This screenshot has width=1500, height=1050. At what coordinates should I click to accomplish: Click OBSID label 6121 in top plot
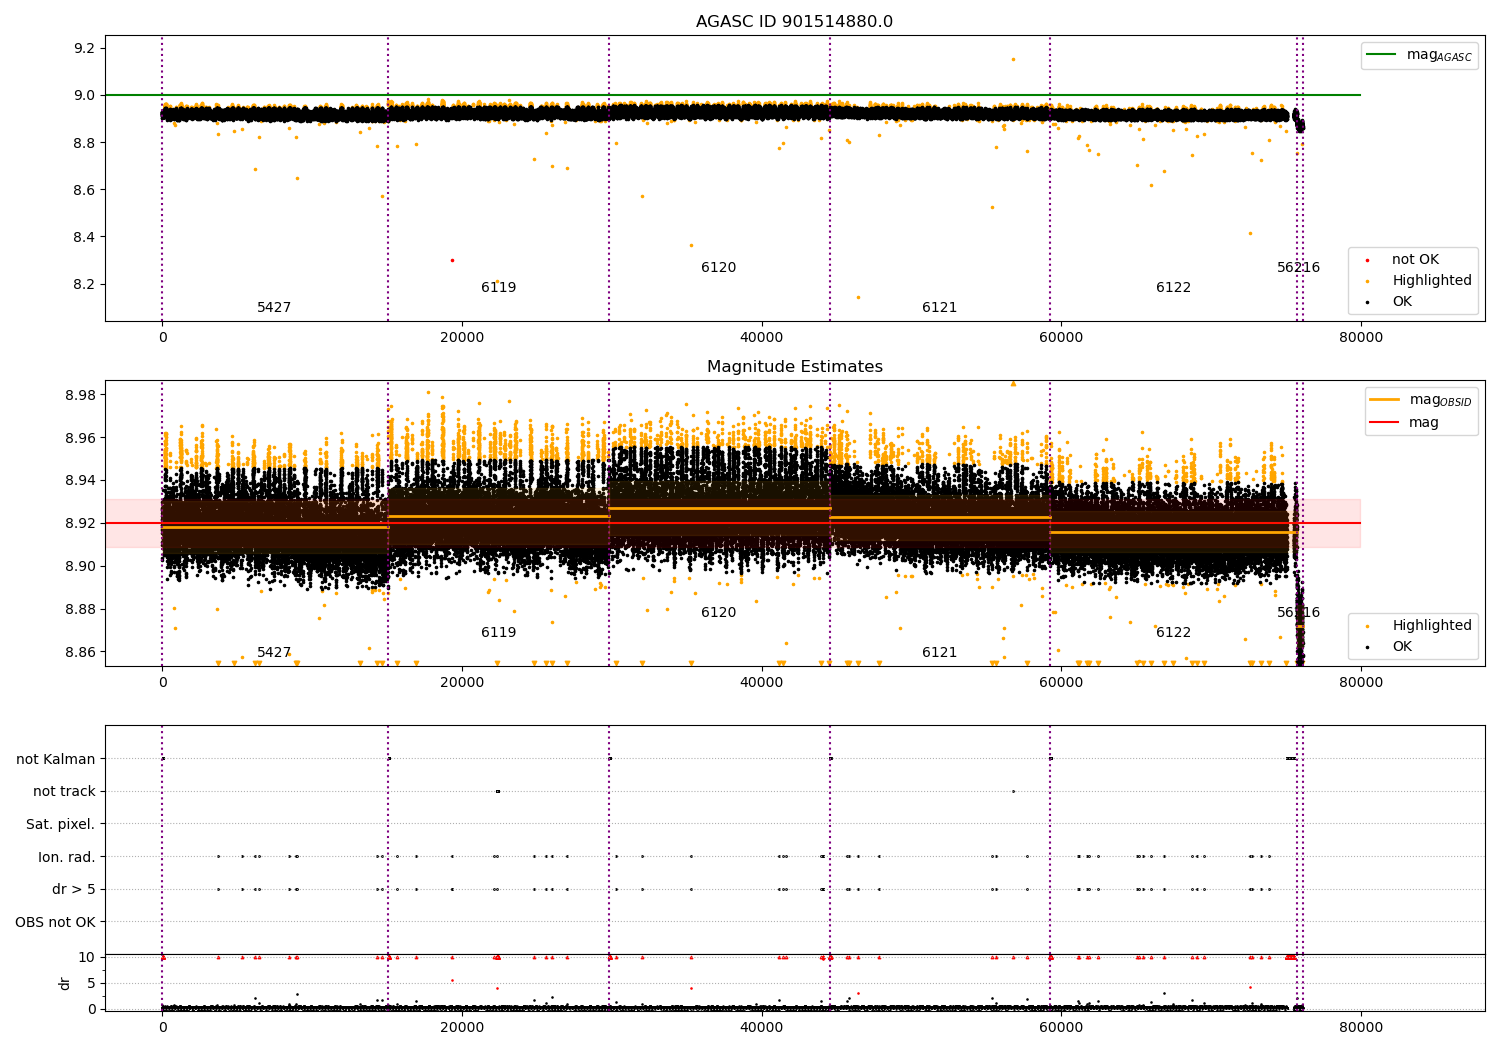click(940, 308)
